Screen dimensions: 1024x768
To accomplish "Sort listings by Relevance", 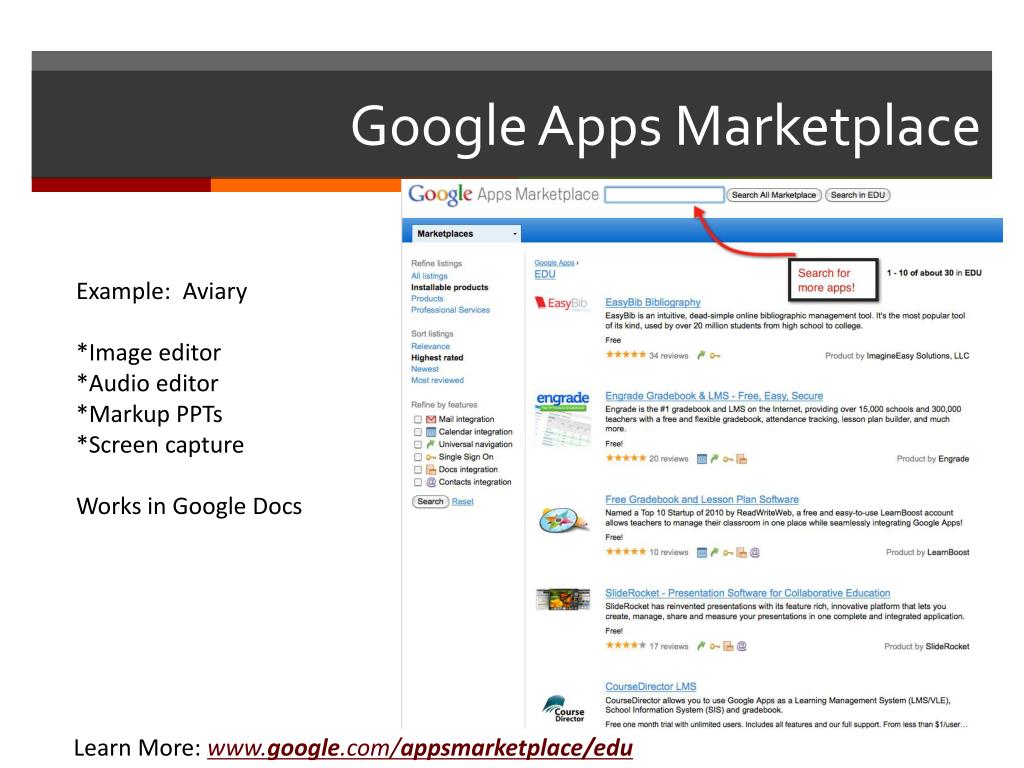I will point(430,346).
